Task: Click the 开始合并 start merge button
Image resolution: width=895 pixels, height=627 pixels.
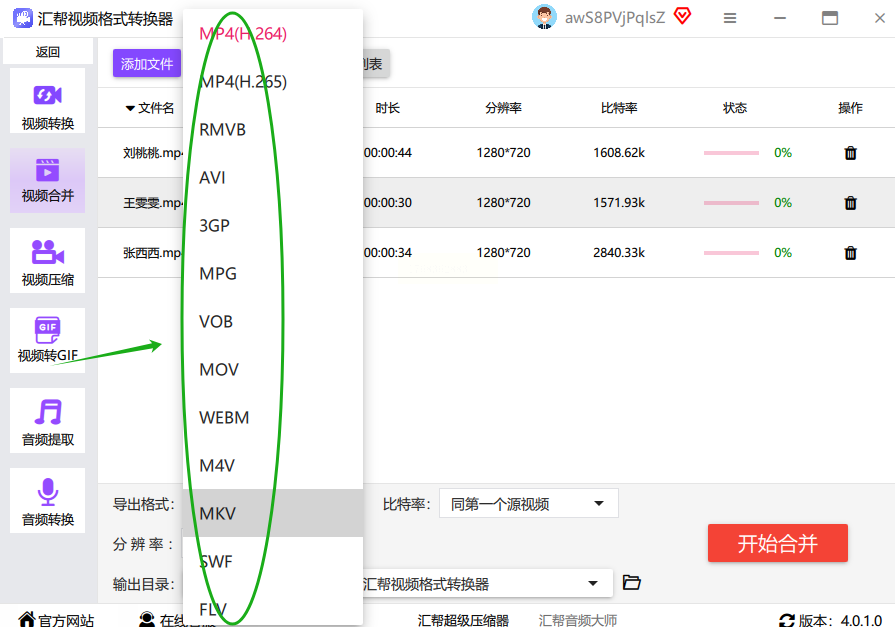Action: tap(777, 543)
